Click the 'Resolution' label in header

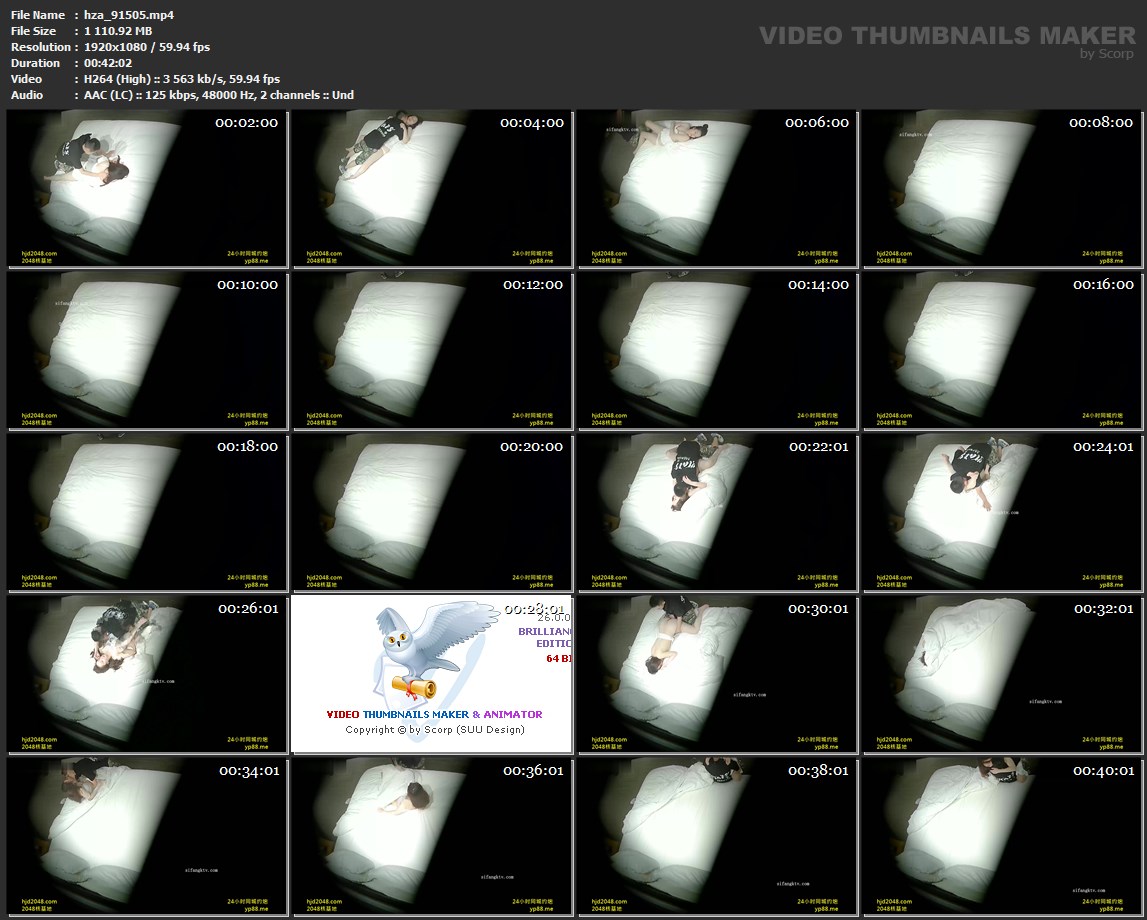40,47
